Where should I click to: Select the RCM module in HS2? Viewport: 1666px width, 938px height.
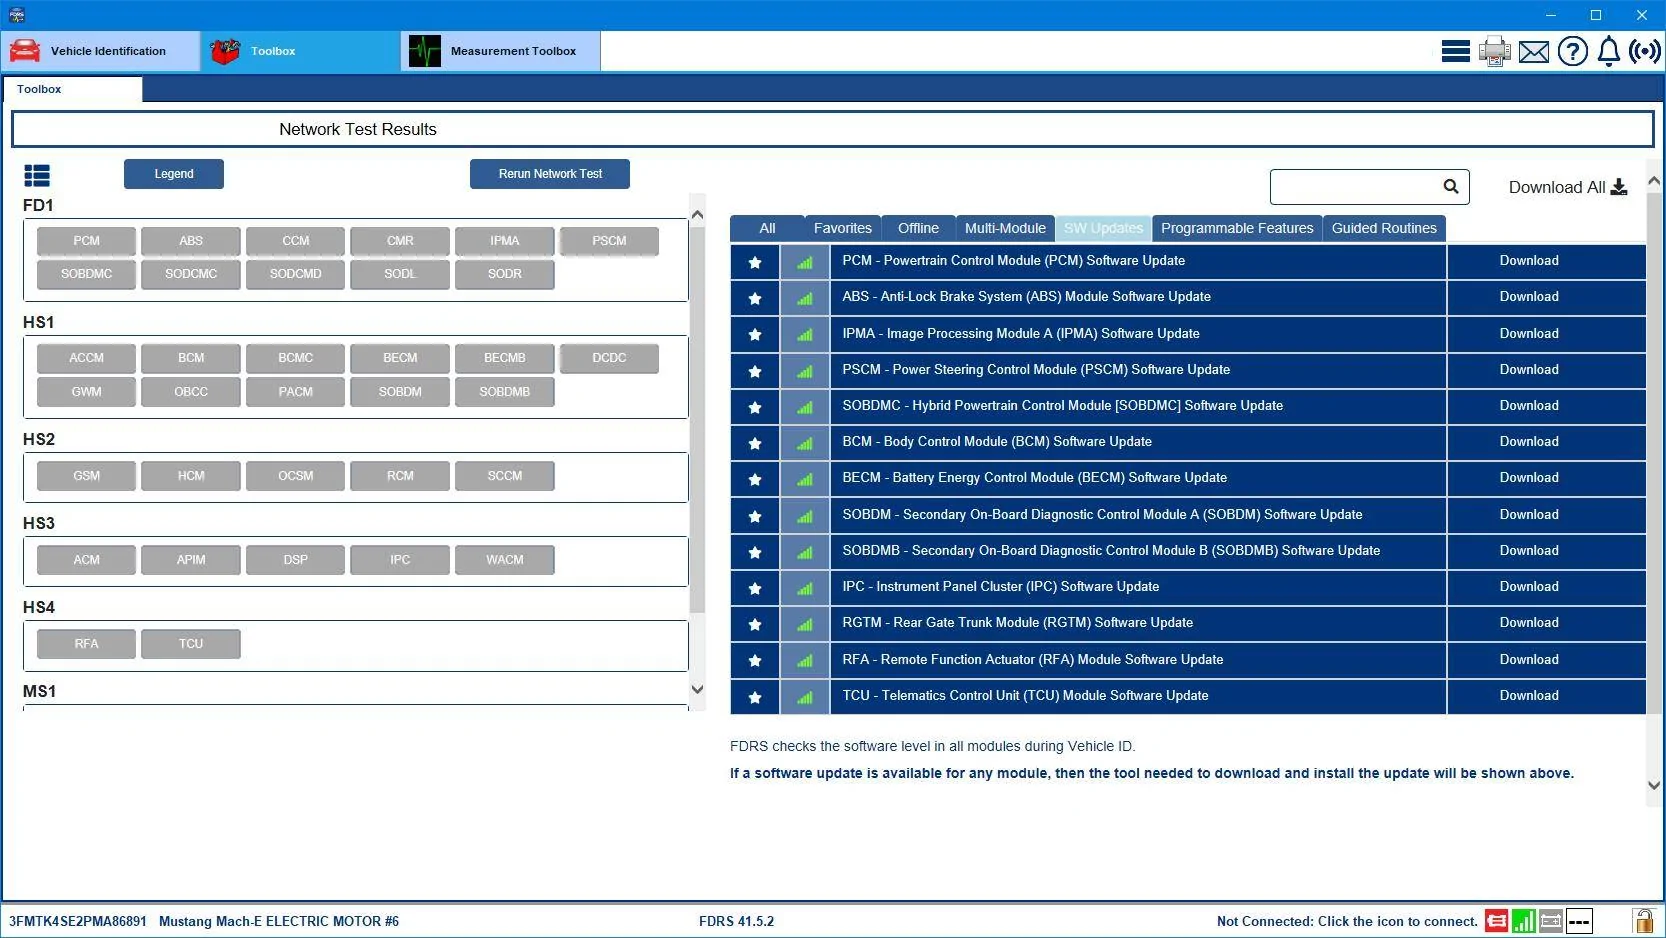point(400,476)
